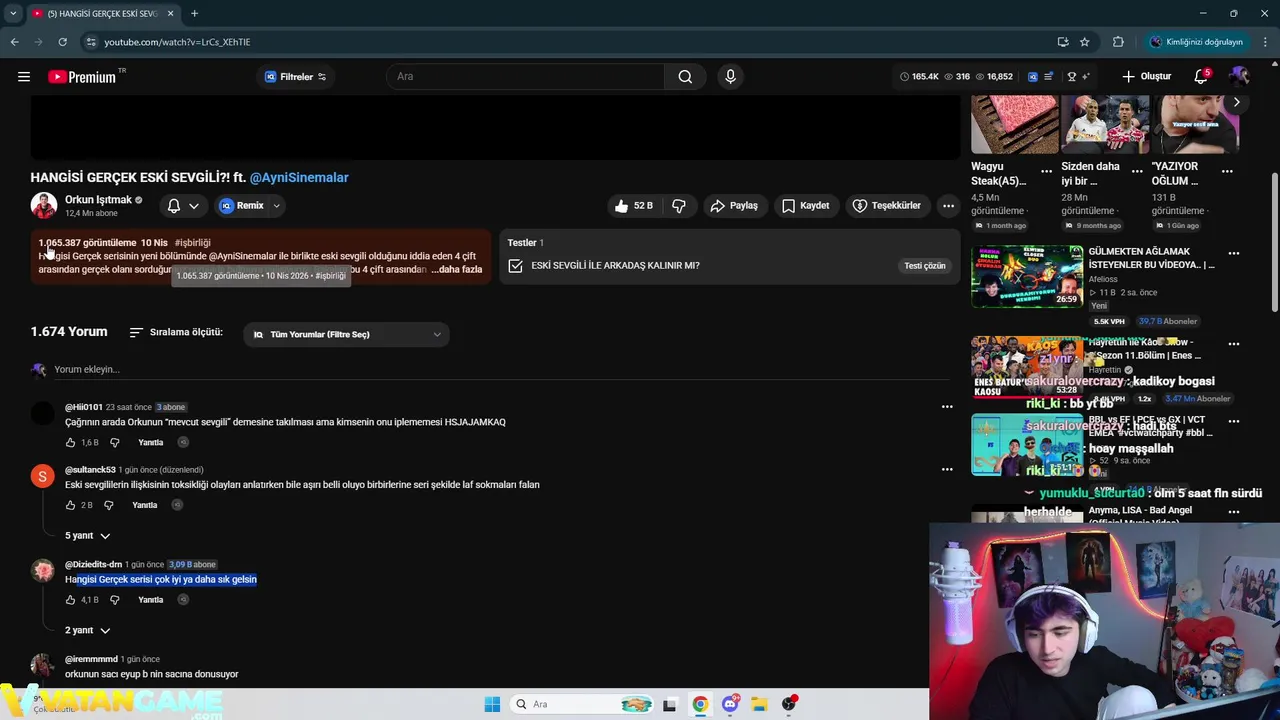Expand the 5 yanıt replies
The width and height of the screenshot is (1280, 720).
(88, 536)
